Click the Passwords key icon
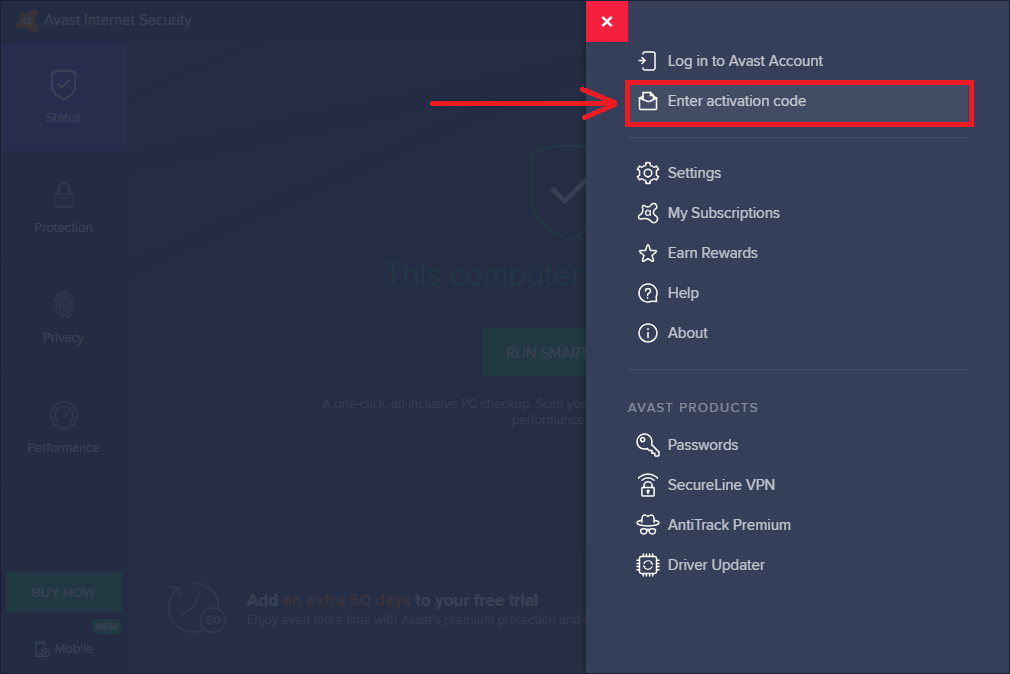 point(648,445)
